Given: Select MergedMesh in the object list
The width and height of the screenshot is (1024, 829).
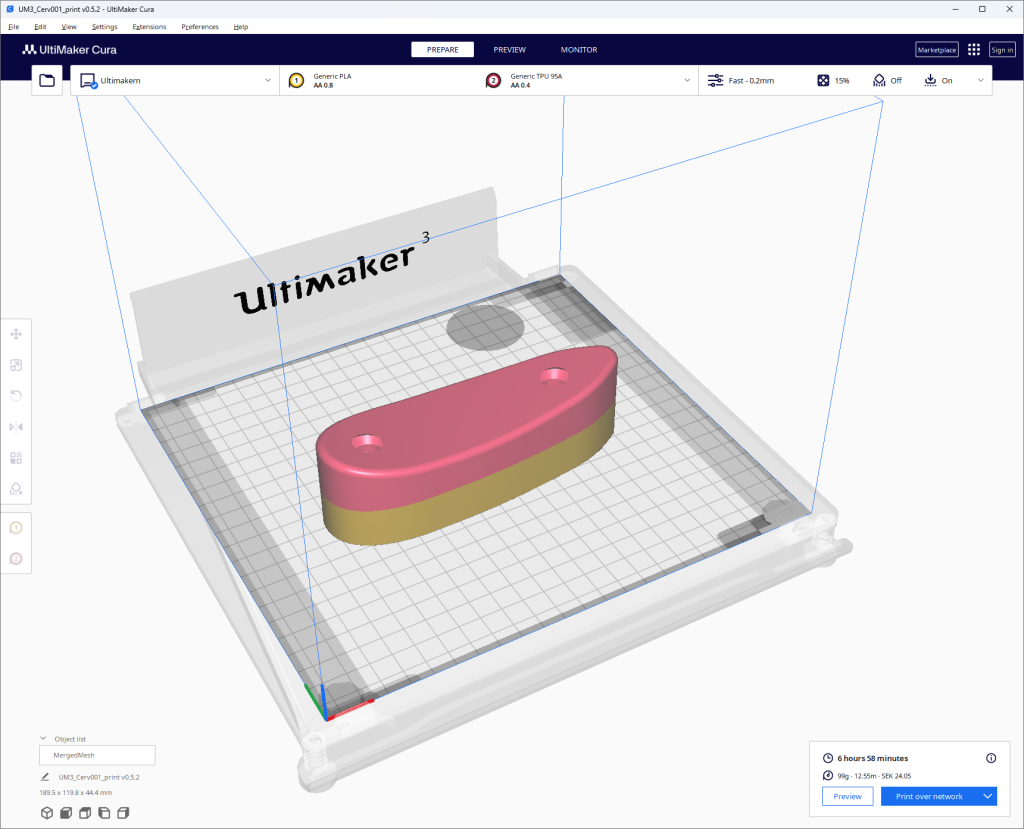Looking at the screenshot, I should 97,755.
